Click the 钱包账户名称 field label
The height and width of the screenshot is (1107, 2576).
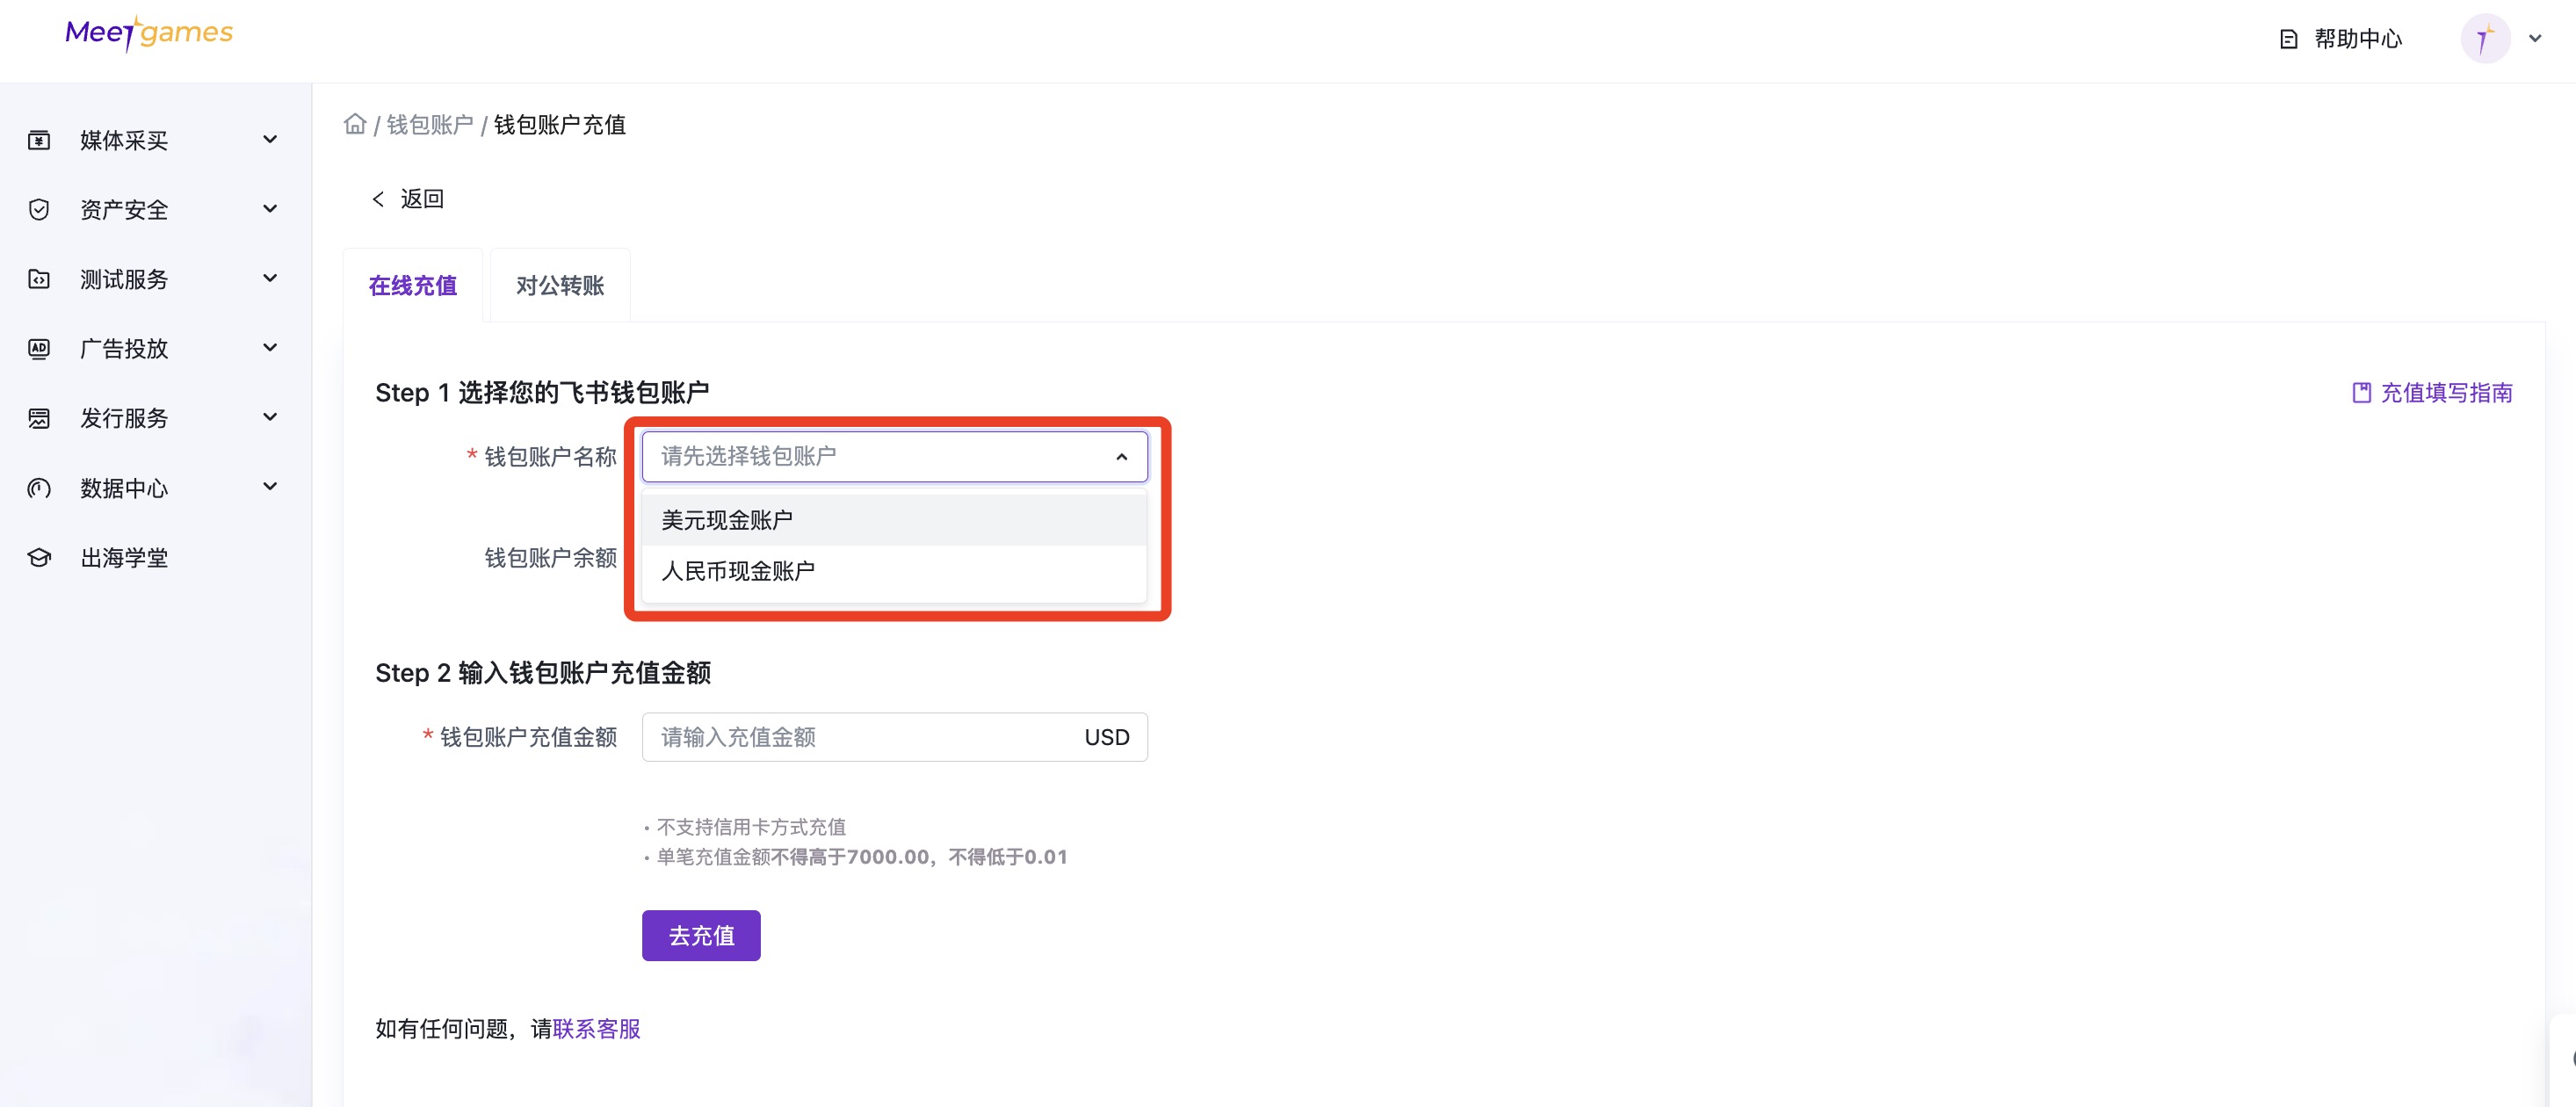click(550, 457)
